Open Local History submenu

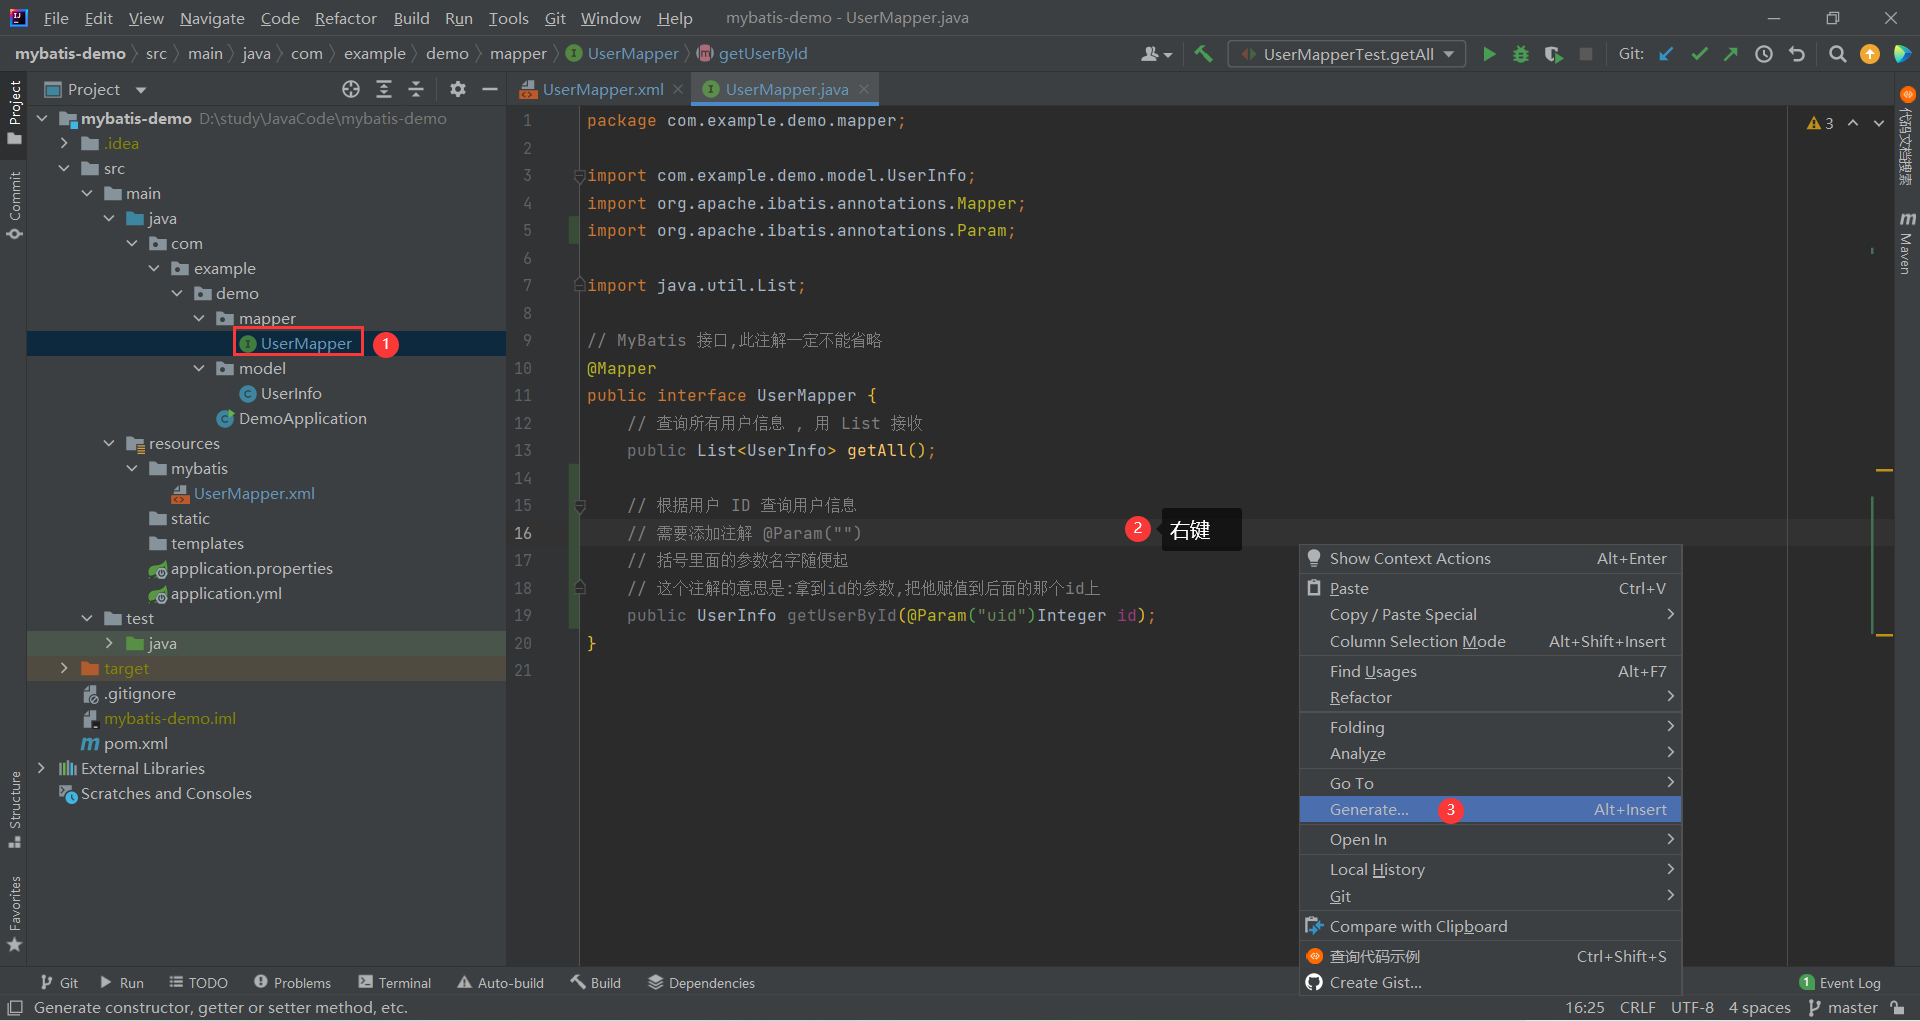click(x=1490, y=870)
